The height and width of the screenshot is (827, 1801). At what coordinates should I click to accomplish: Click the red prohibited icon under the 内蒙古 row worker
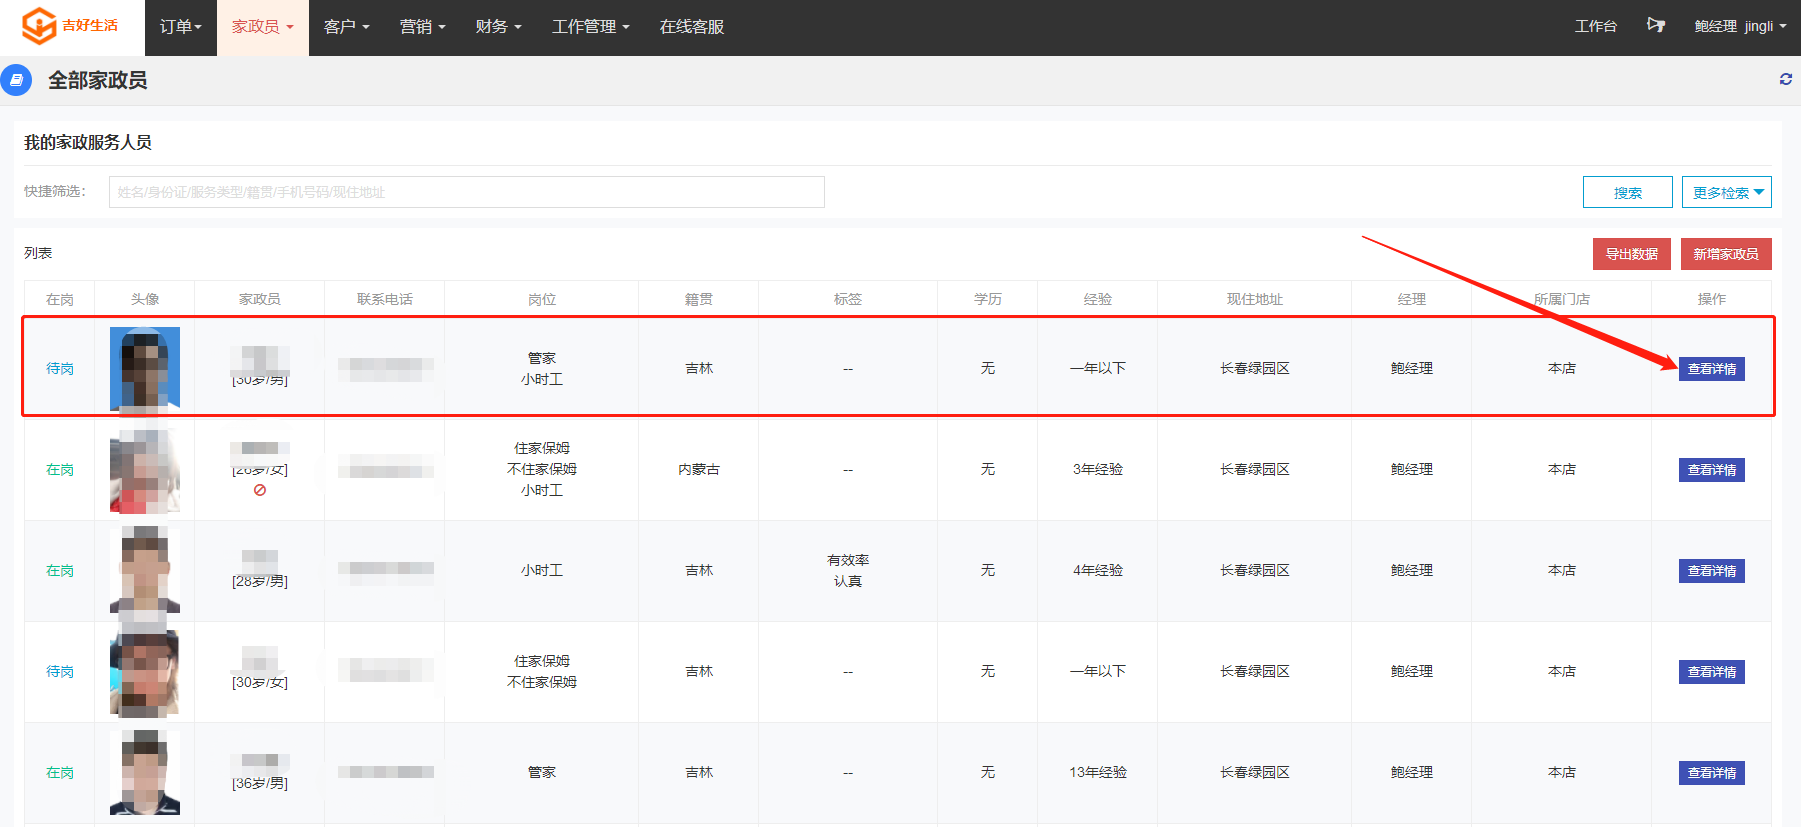point(260,490)
